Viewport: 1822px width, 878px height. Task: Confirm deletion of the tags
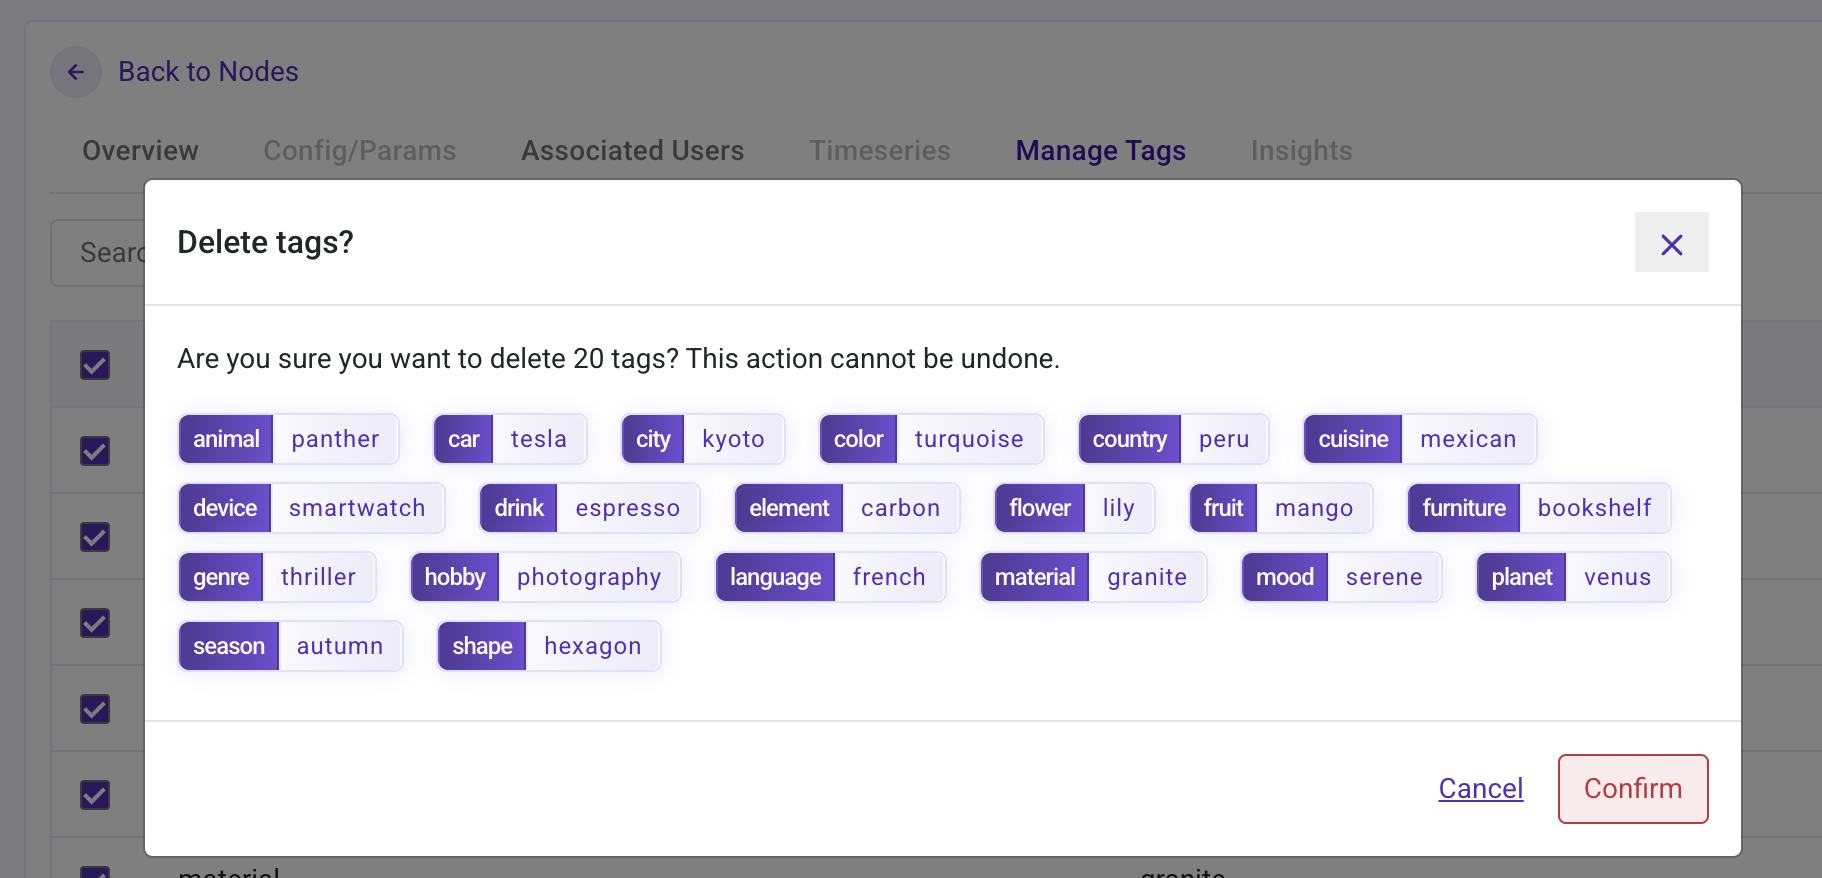tap(1632, 789)
